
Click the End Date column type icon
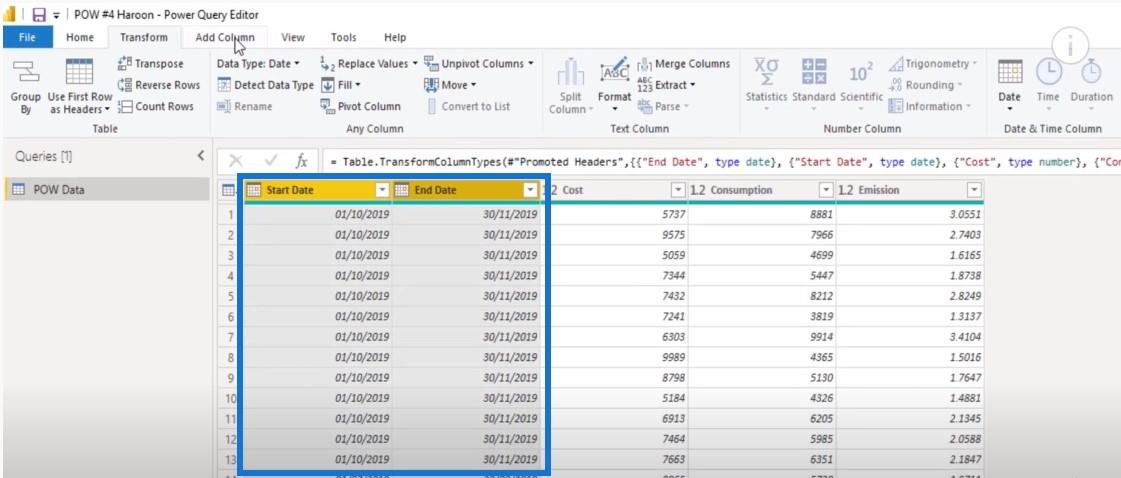(402, 190)
